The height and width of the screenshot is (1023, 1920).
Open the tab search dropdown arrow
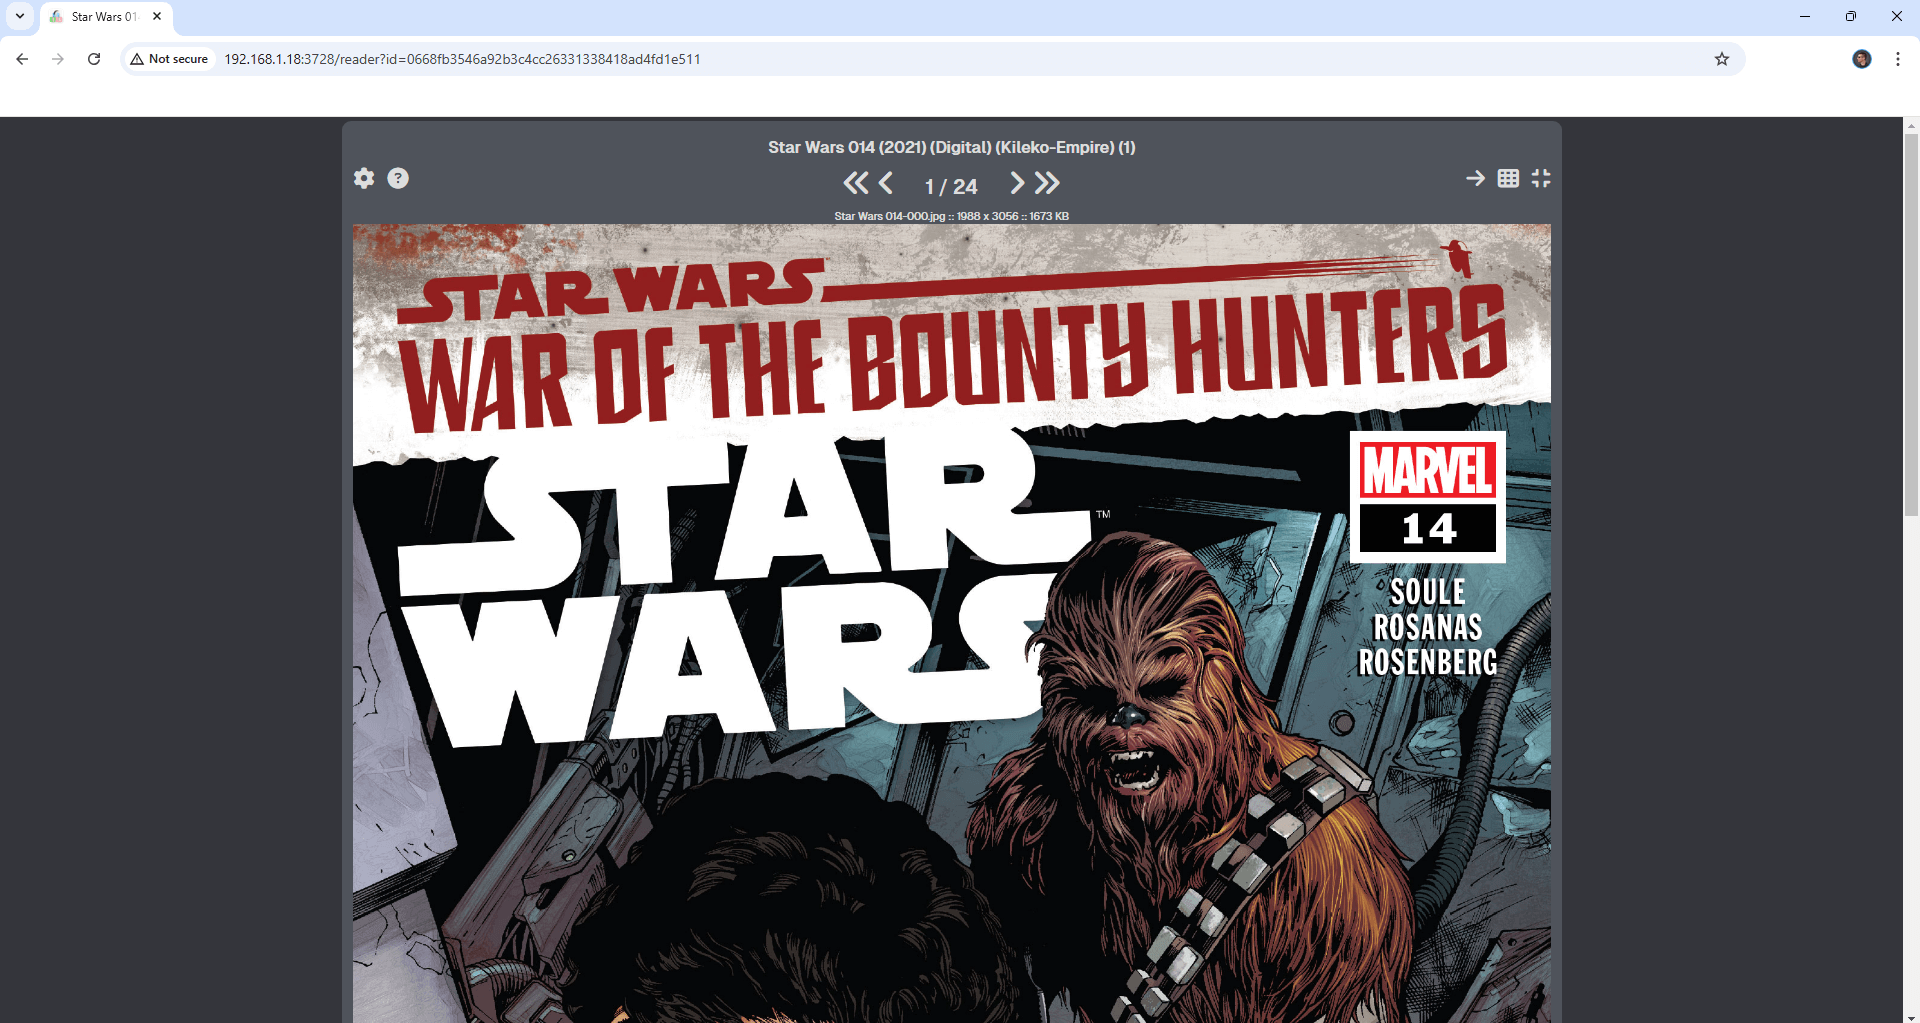click(20, 16)
